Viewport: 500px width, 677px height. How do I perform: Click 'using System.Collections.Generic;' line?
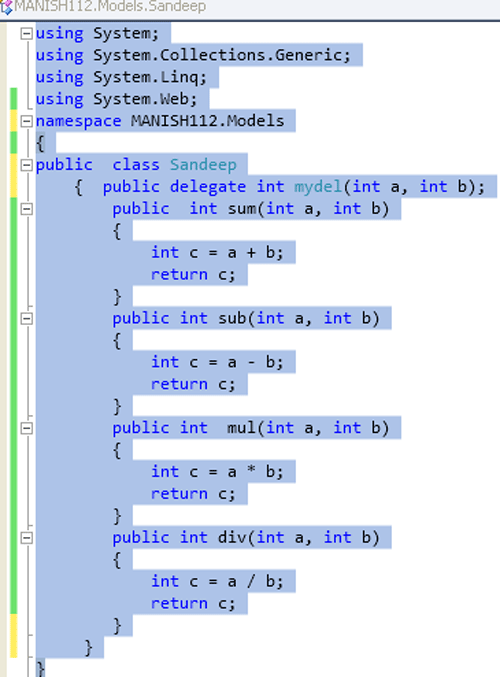click(193, 55)
